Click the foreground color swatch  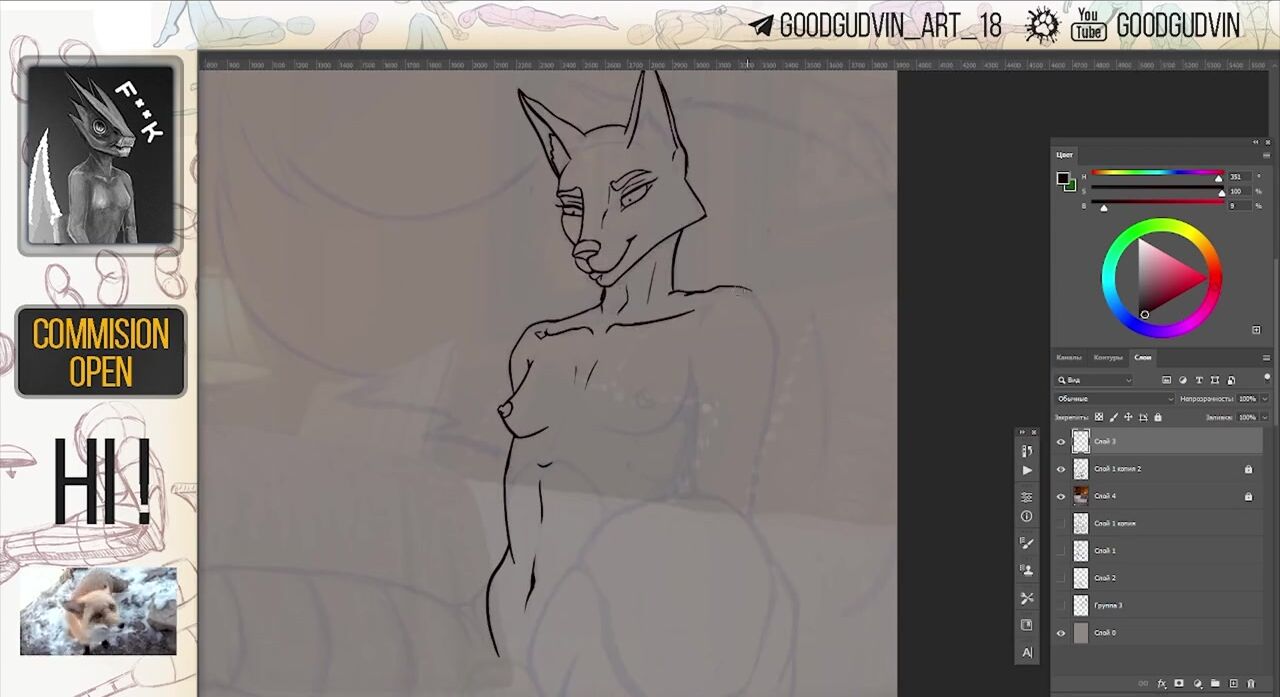(1063, 178)
